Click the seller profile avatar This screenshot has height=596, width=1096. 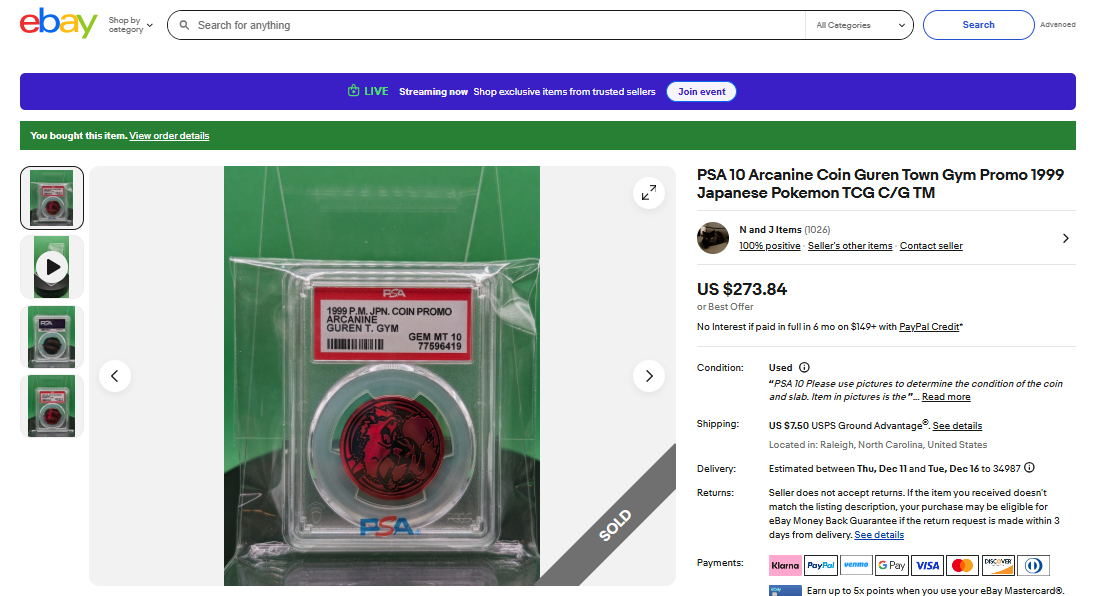tap(713, 238)
